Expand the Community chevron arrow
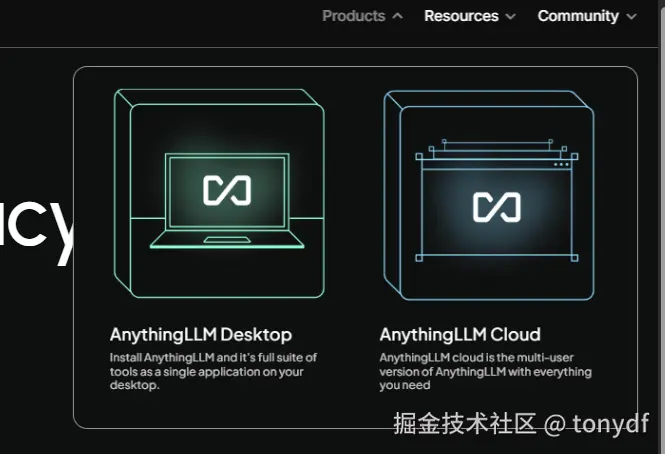The image size is (665, 454). pos(631,17)
